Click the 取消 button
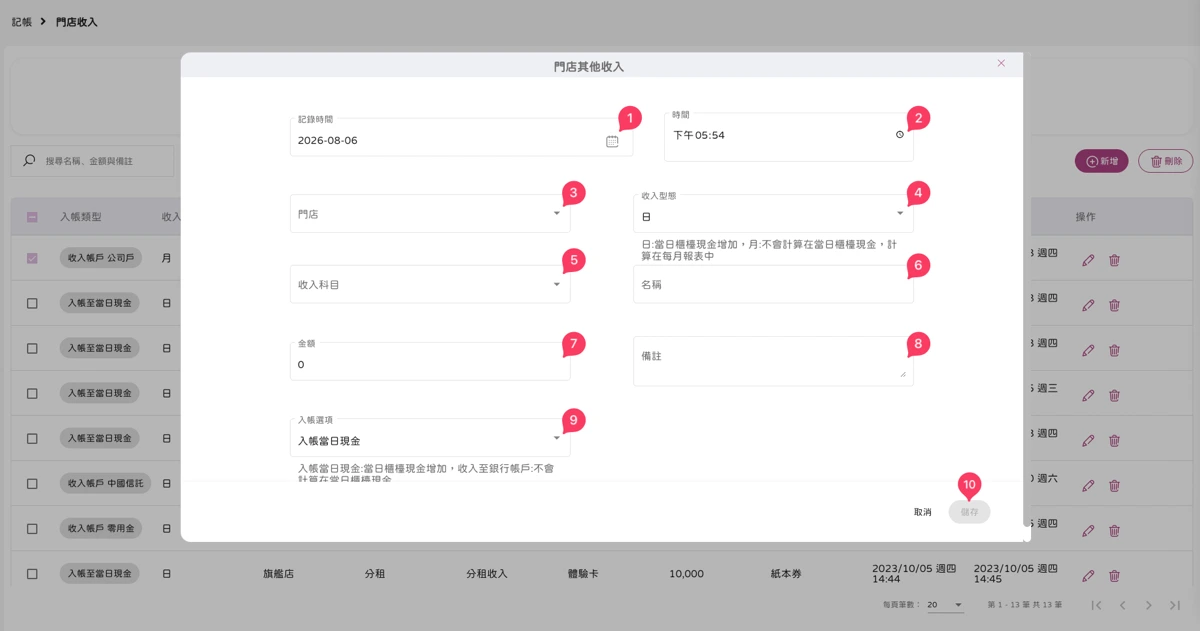The image size is (1200, 631). click(922, 512)
